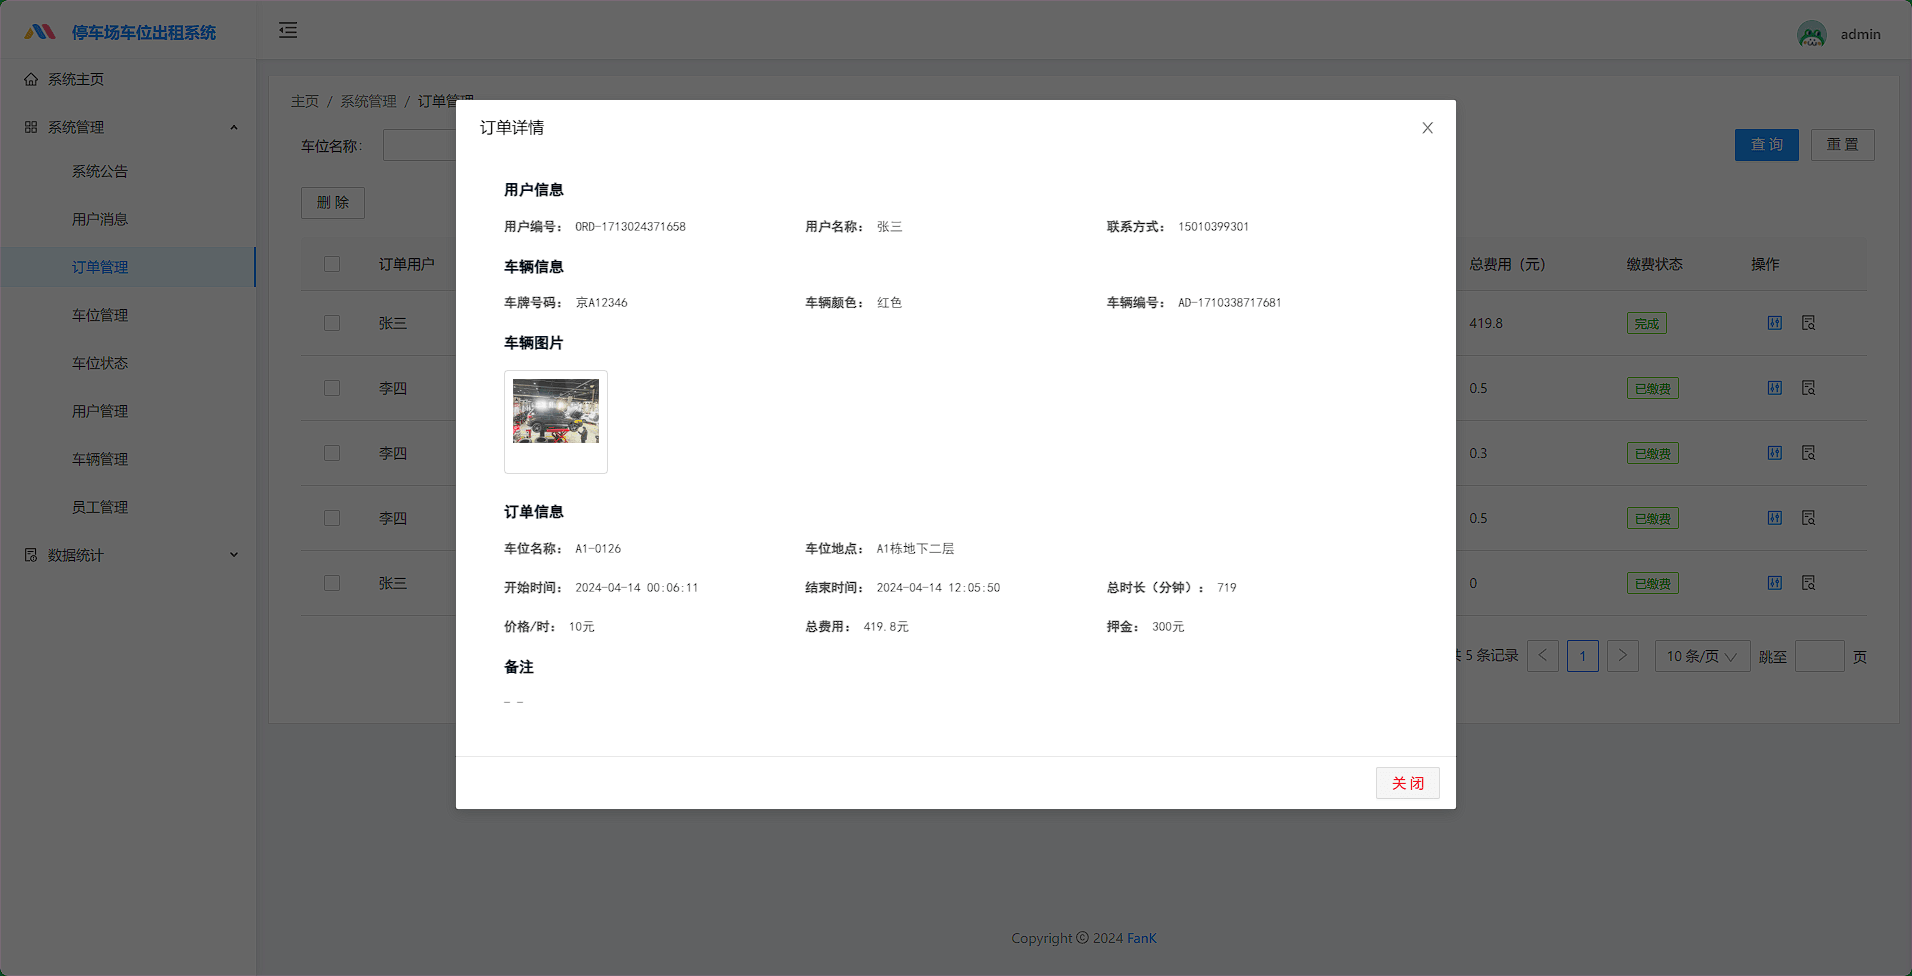The image size is (1912, 976).
Task: Click 主页 breadcrumb link
Action: coord(305,102)
